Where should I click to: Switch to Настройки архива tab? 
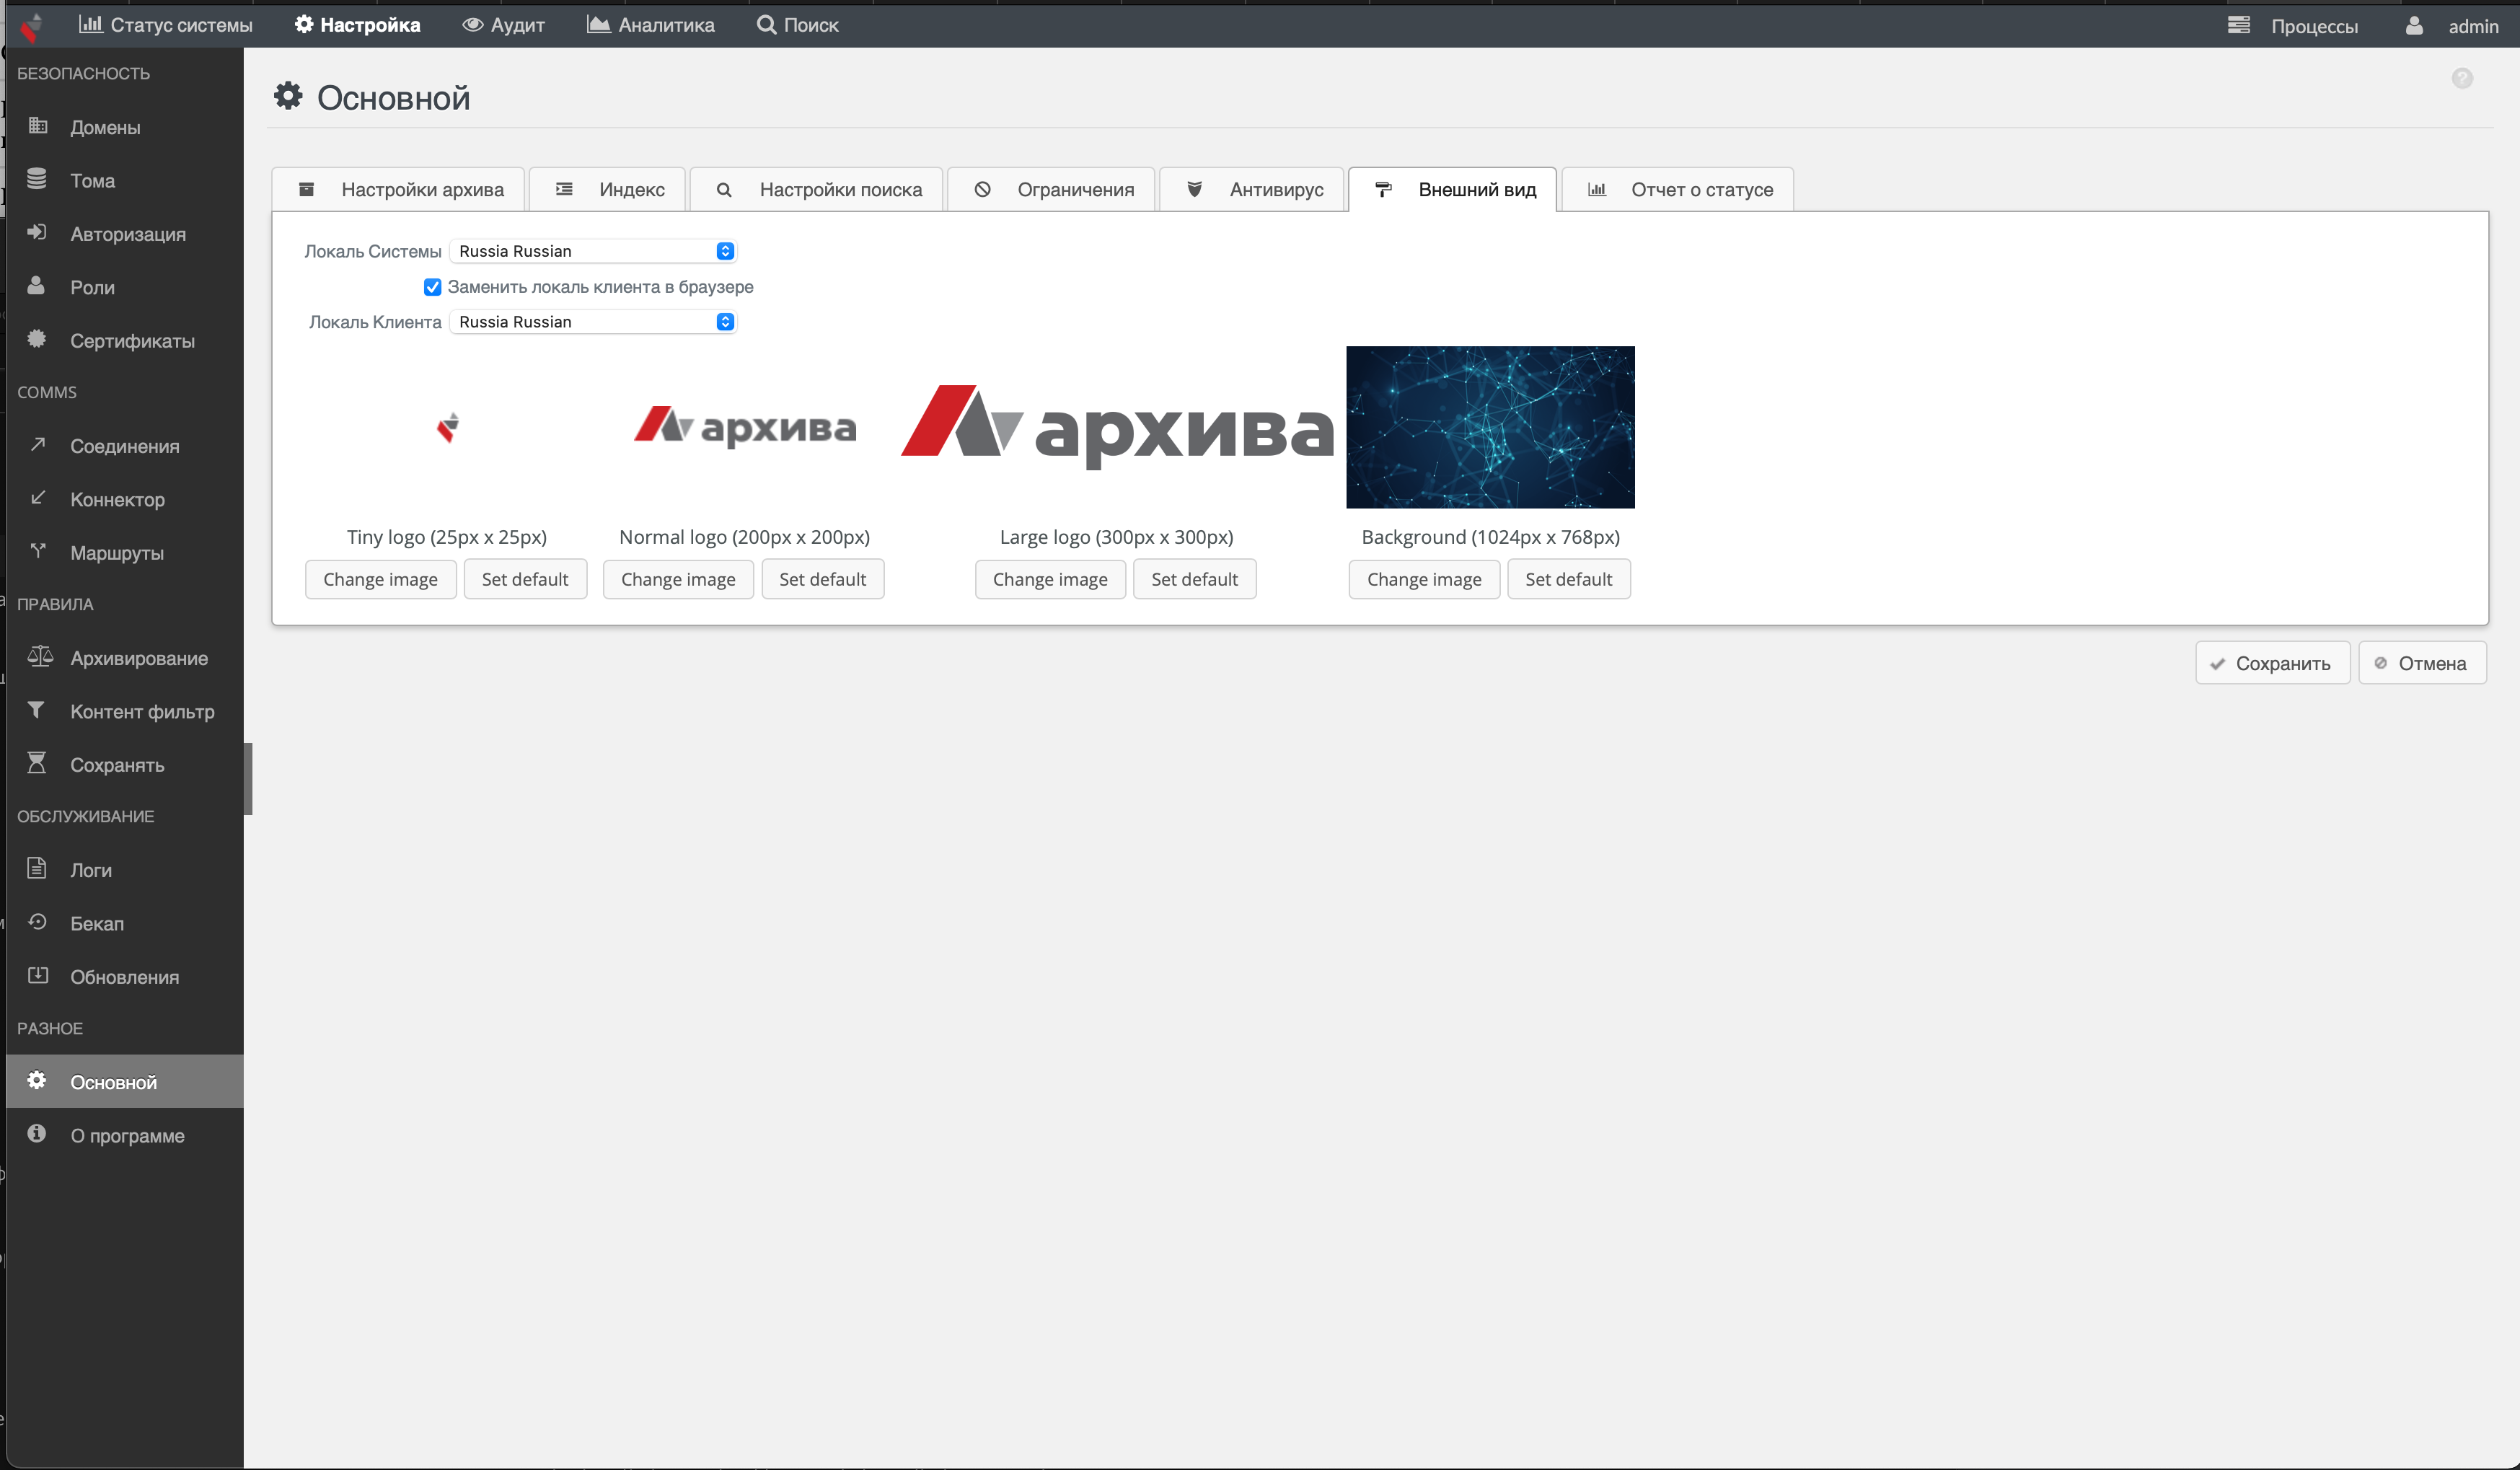tap(399, 190)
